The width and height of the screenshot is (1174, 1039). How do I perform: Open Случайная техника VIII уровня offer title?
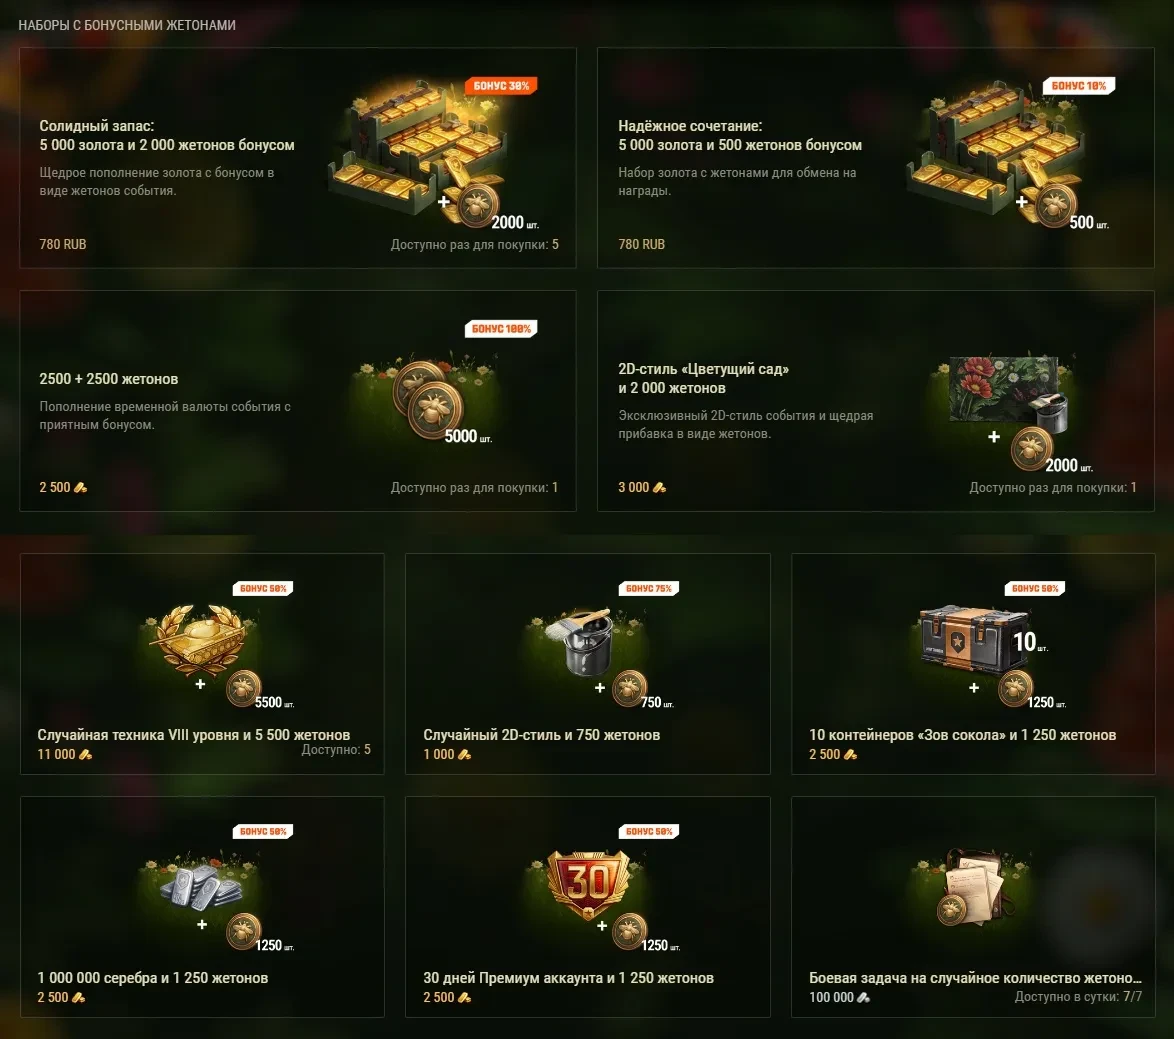(194, 735)
